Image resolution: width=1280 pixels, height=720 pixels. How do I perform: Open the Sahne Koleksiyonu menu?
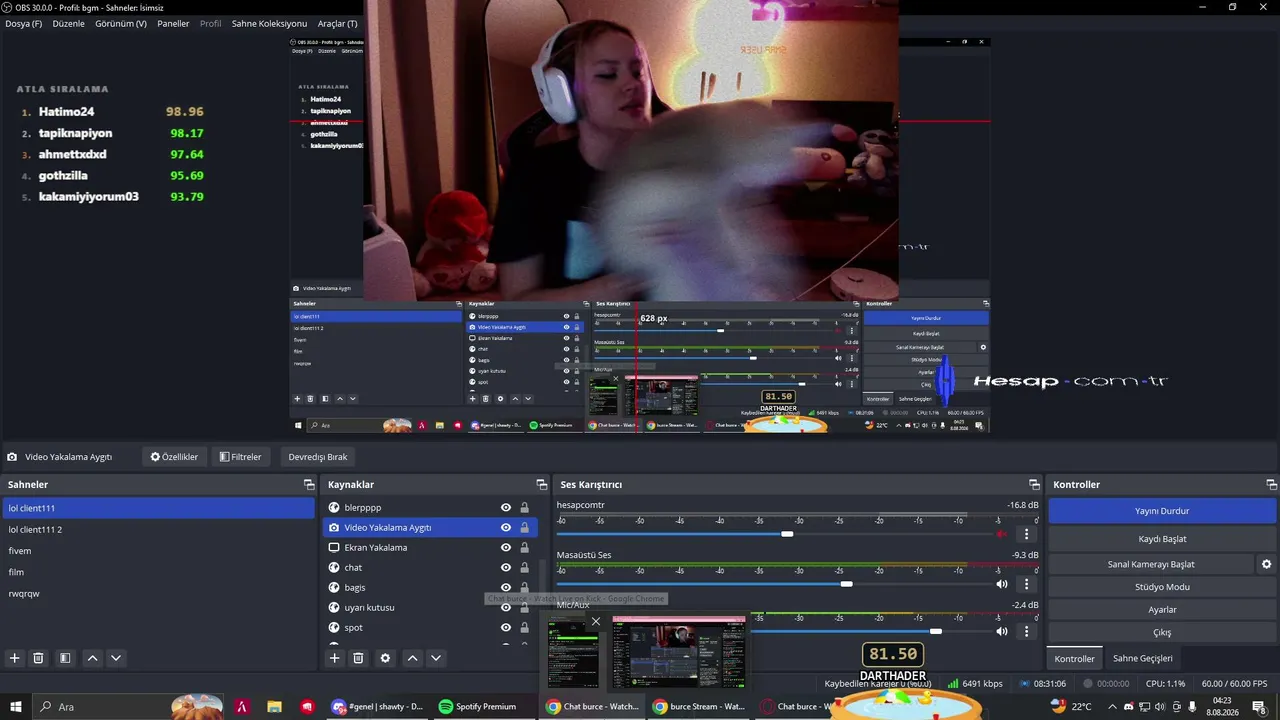269,24
